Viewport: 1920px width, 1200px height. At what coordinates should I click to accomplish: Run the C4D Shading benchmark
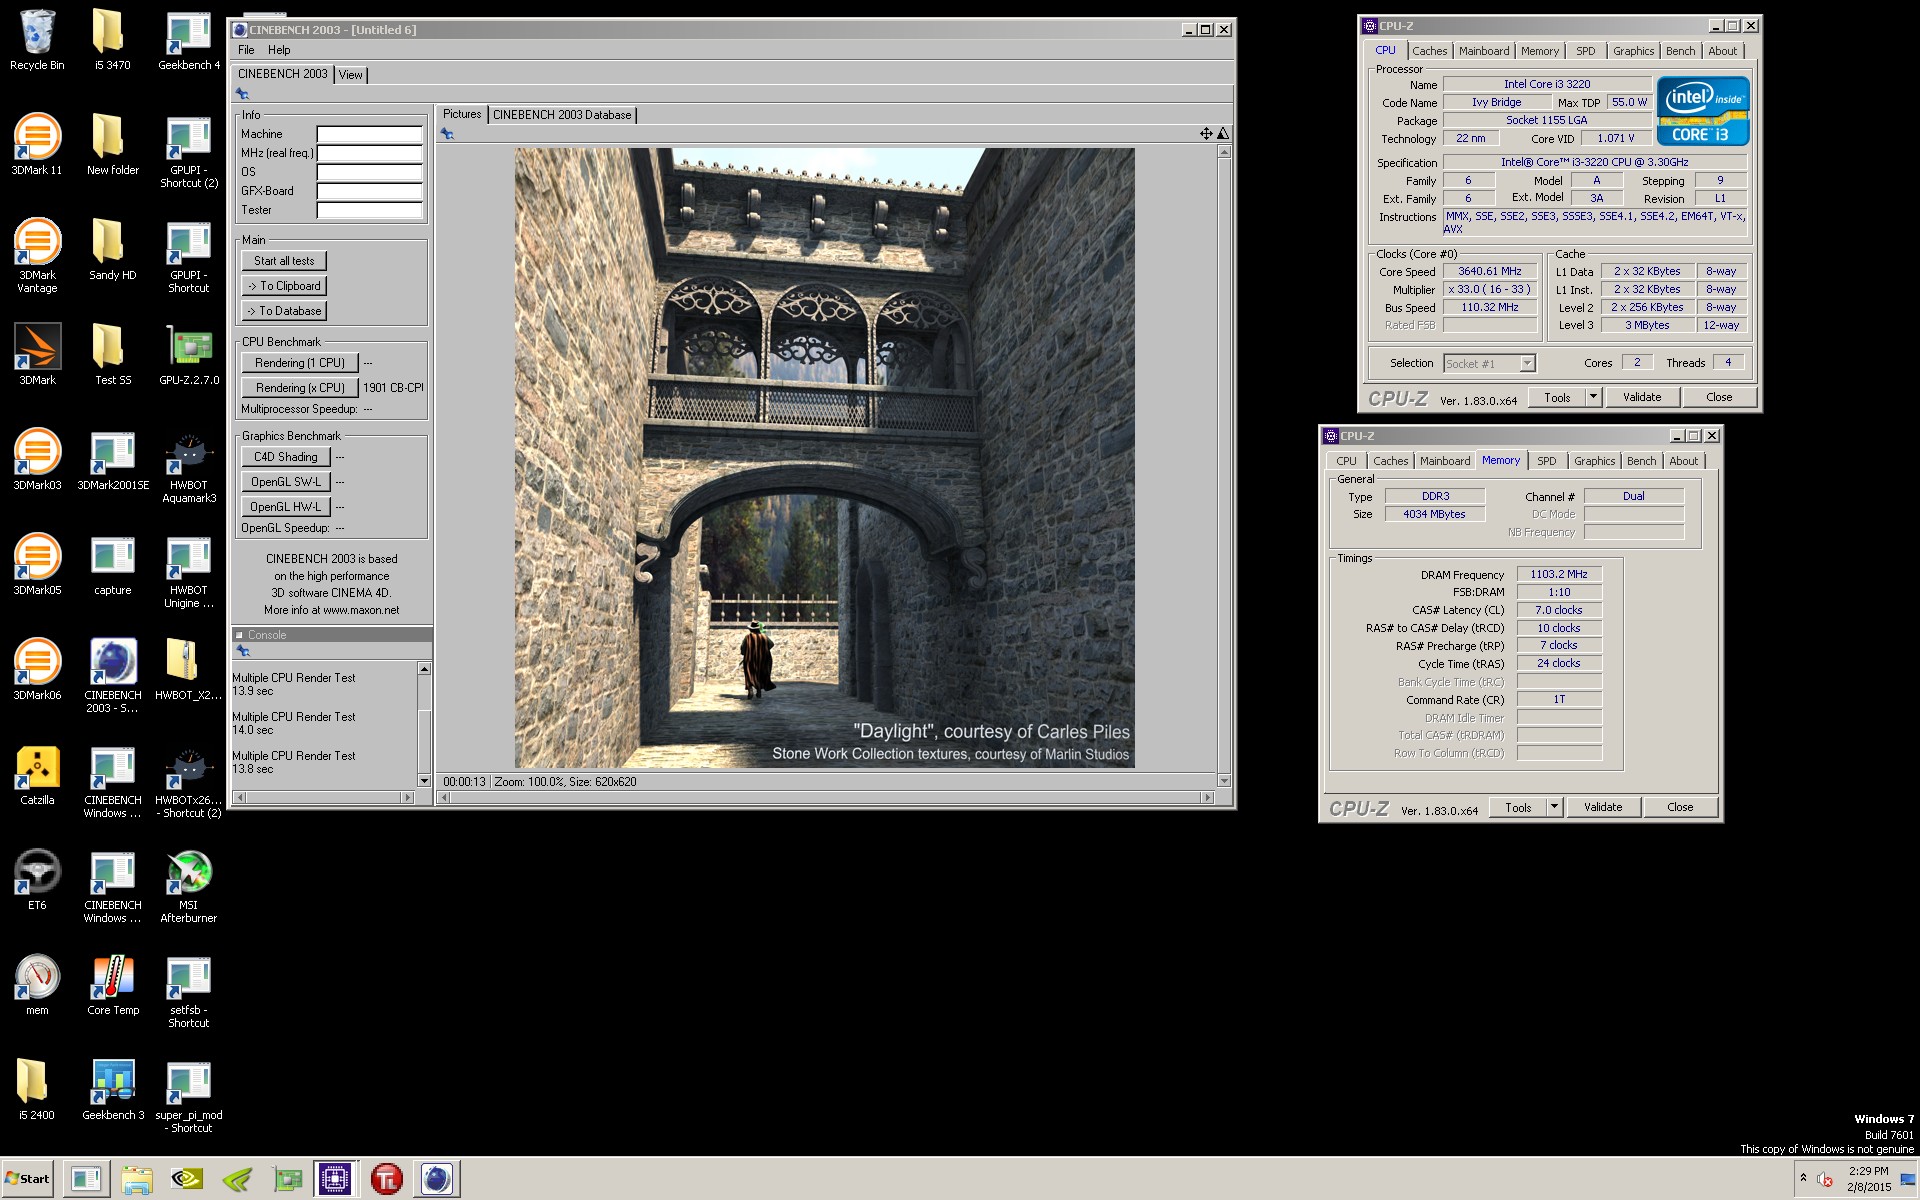[x=285, y=457]
